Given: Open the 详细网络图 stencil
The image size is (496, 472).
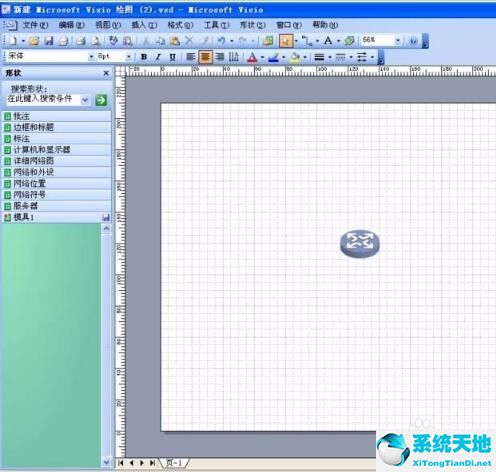Looking at the screenshot, I should (57, 161).
